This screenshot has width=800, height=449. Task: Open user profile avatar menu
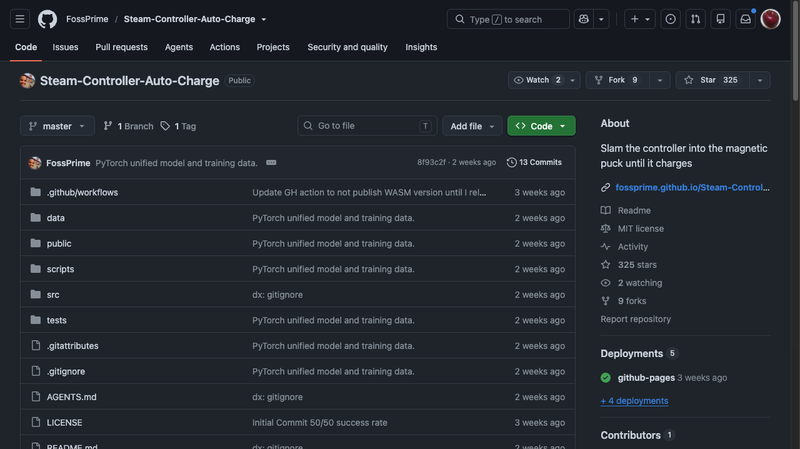click(770, 19)
